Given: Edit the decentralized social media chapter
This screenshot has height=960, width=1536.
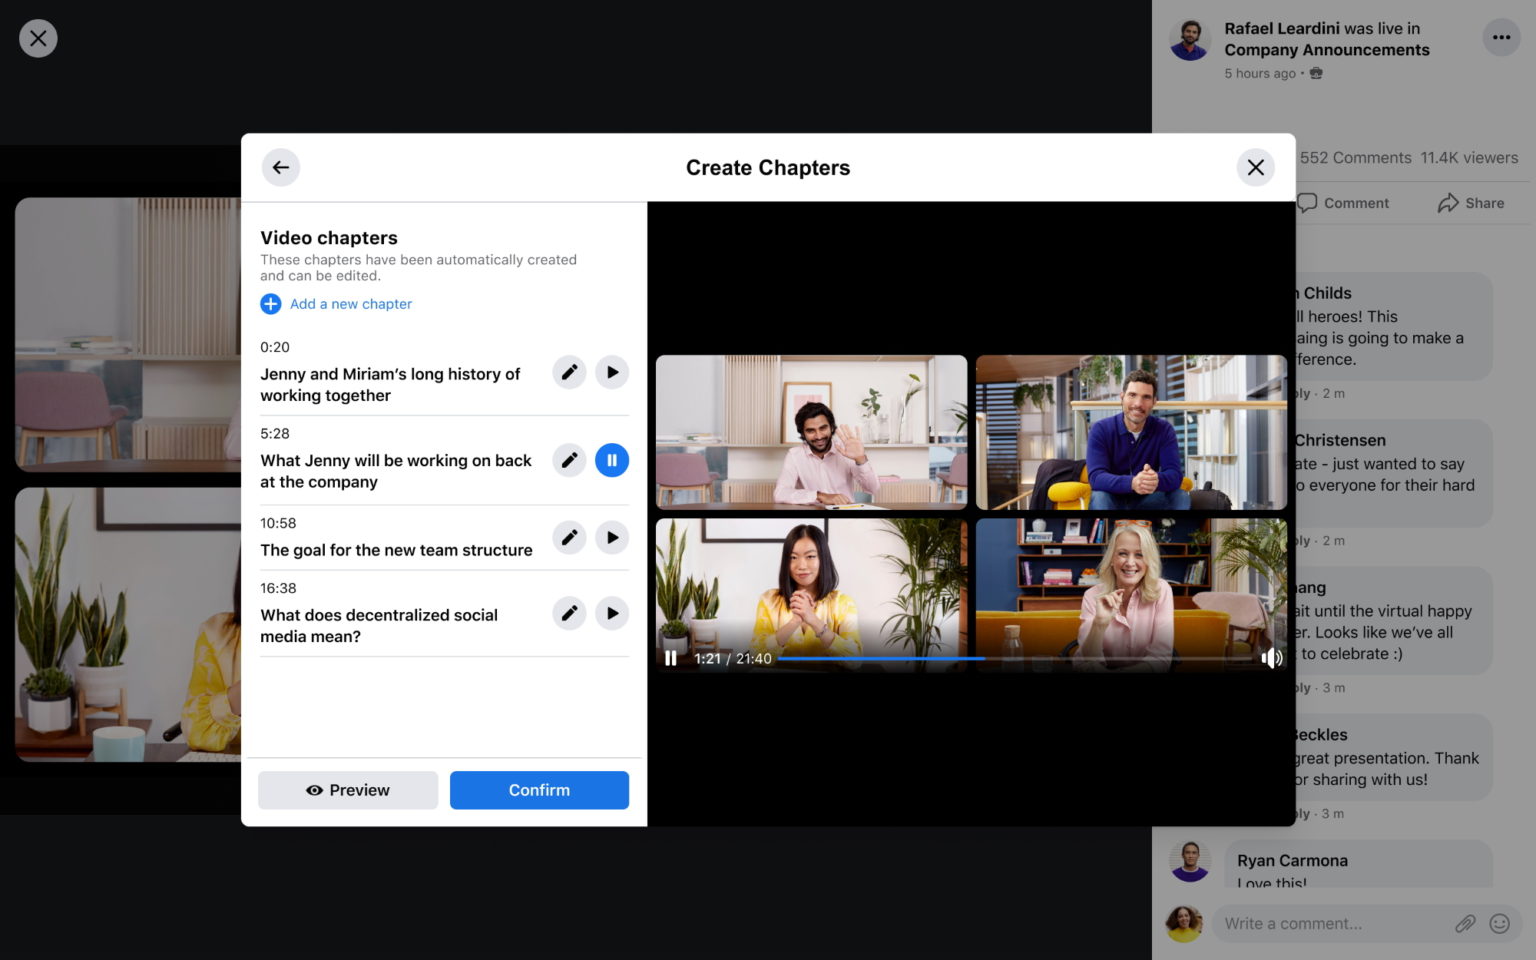Looking at the screenshot, I should tap(569, 613).
